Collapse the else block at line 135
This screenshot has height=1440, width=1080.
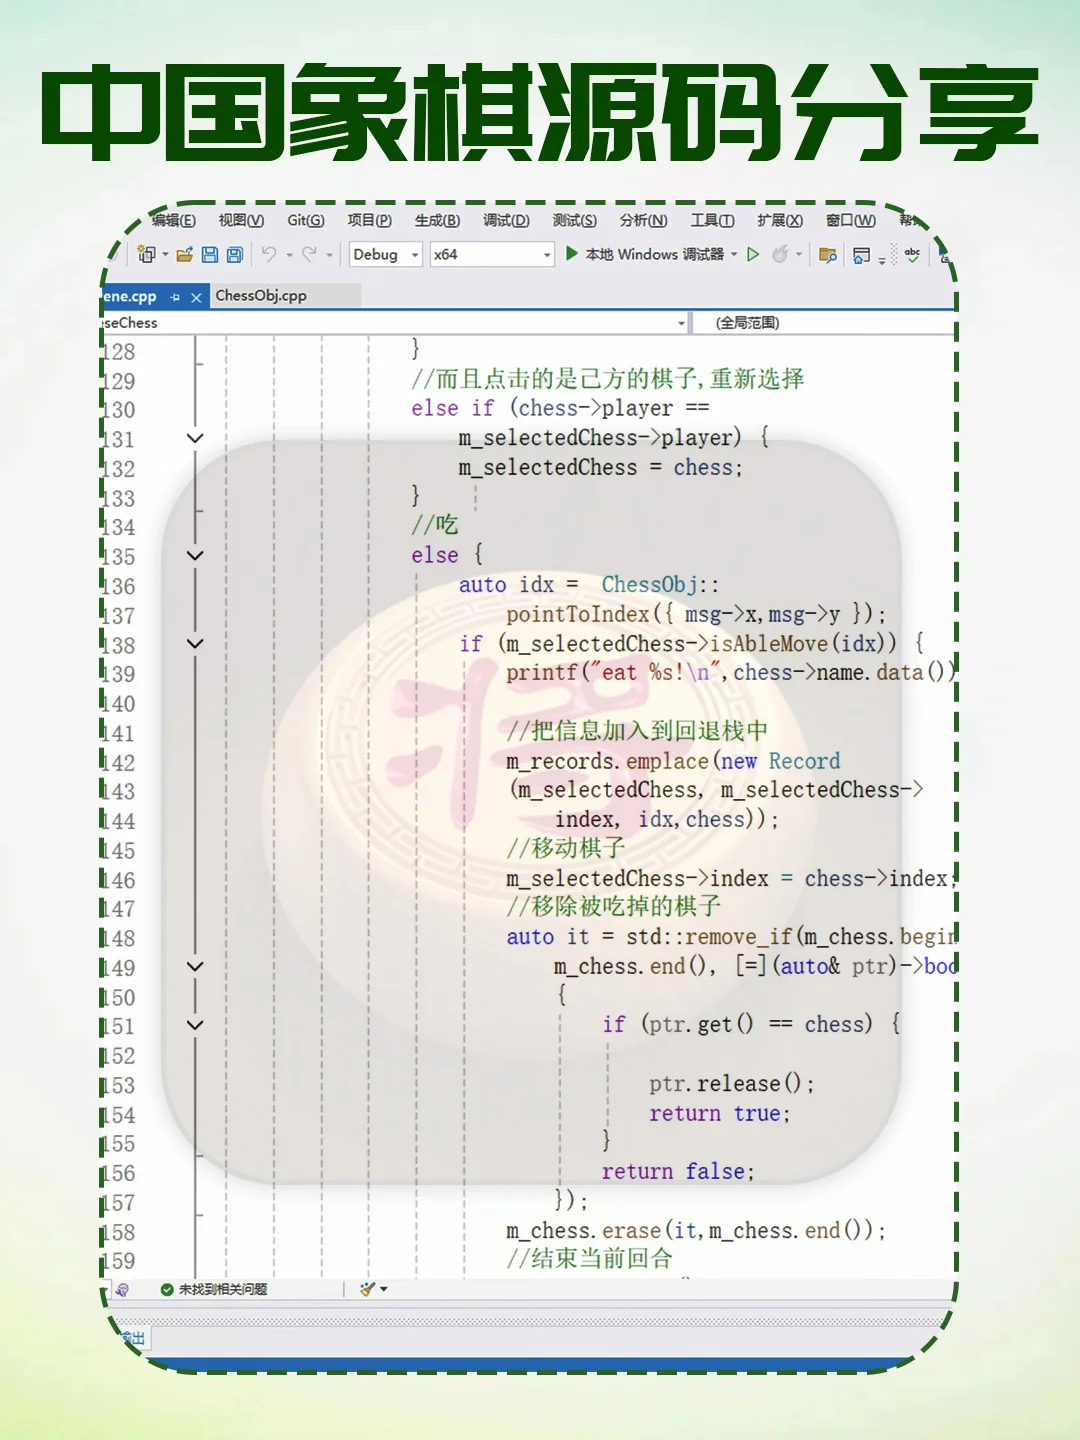[195, 555]
